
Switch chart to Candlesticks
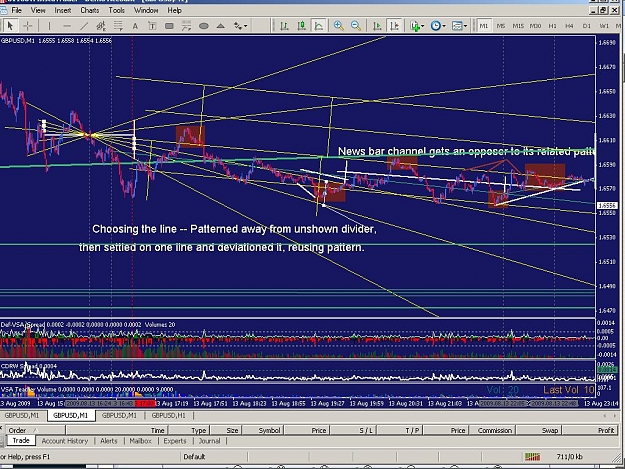coord(301,26)
